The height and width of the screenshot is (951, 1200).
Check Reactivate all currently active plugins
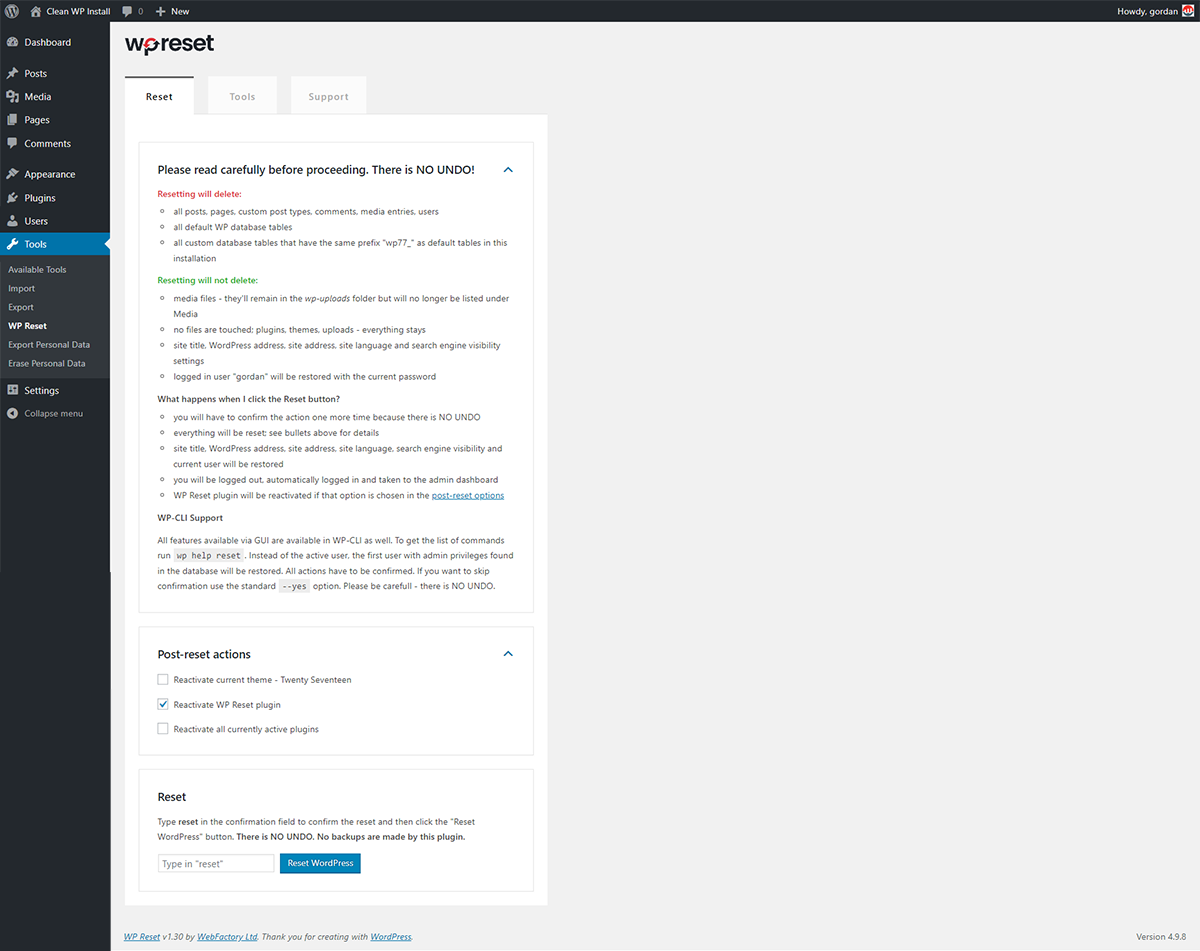[x=163, y=728]
